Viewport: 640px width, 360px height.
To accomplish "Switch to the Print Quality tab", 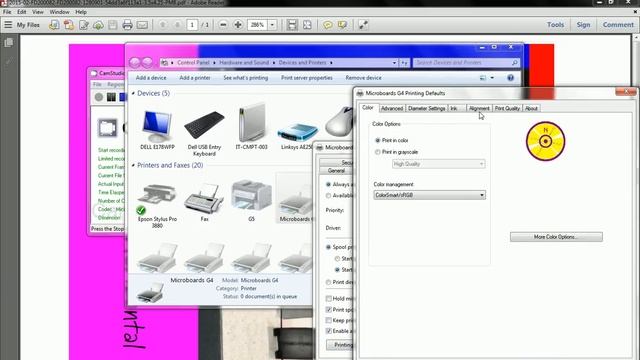I will click(x=507, y=108).
